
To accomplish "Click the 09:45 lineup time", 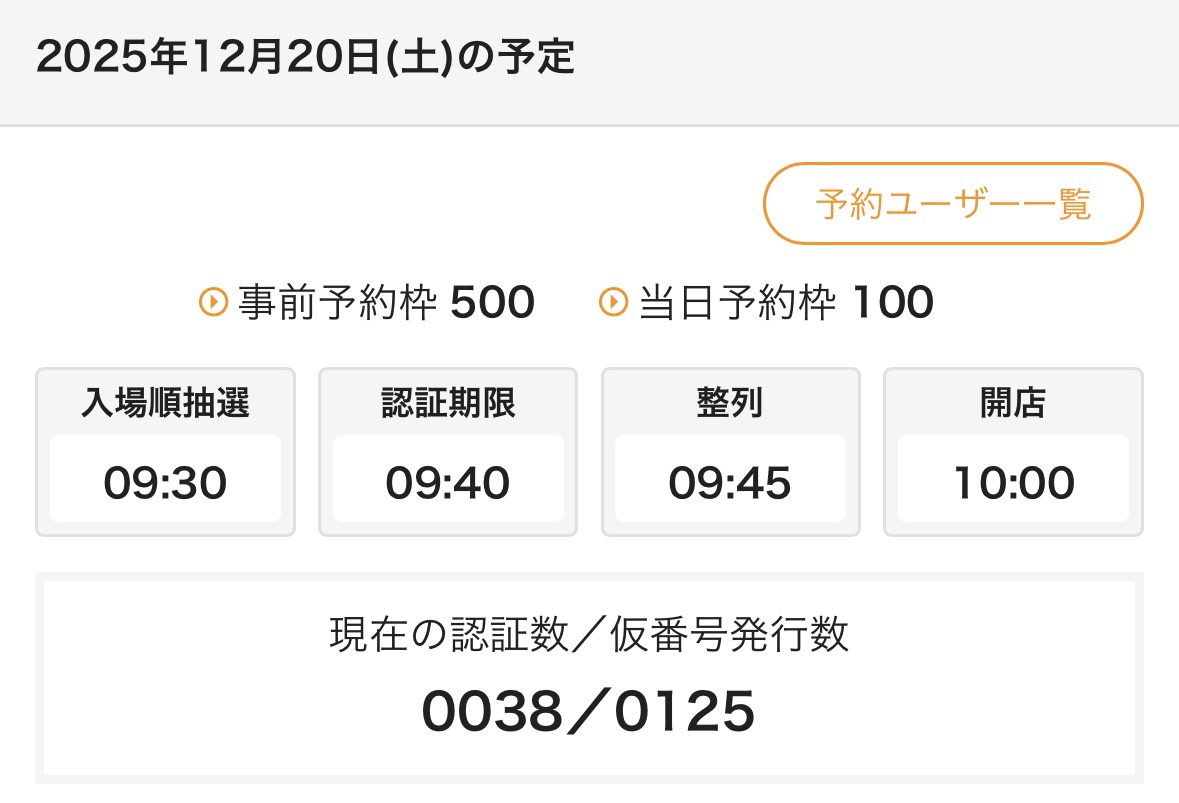I will (730, 484).
